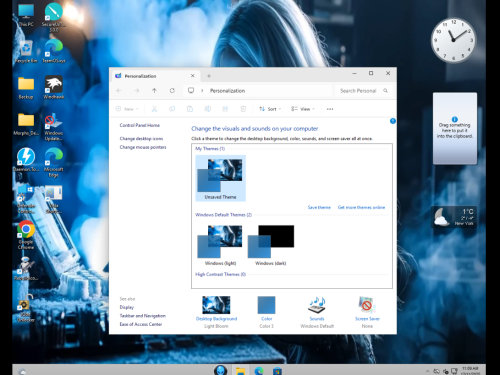The height and width of the screenshot is (375, 500).
Task: Open File Explorer from the taskbar
Action: (240, 371)
